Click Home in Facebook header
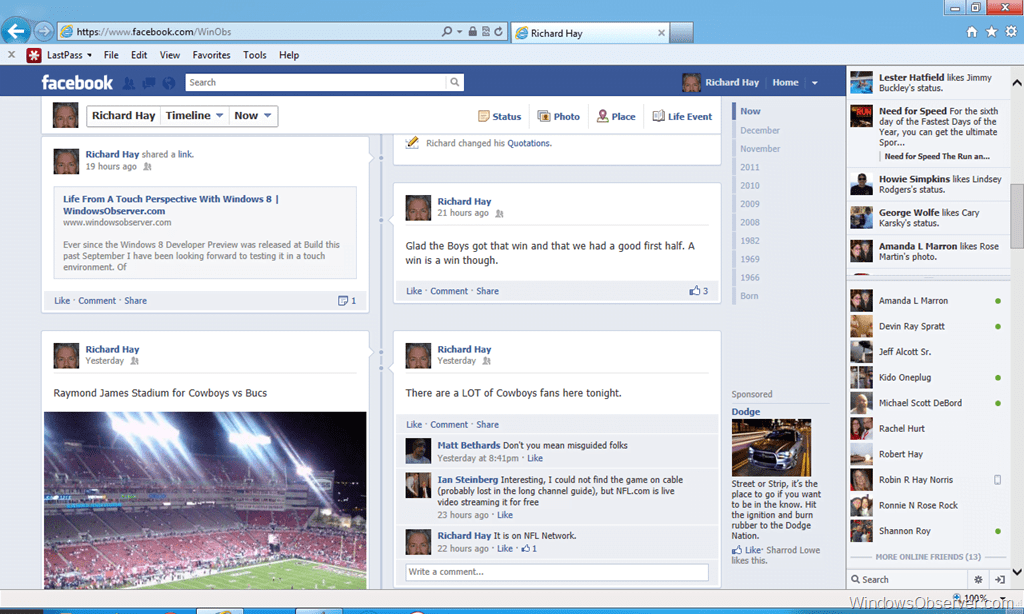1024x614 pixels. [x=785, y=82]
